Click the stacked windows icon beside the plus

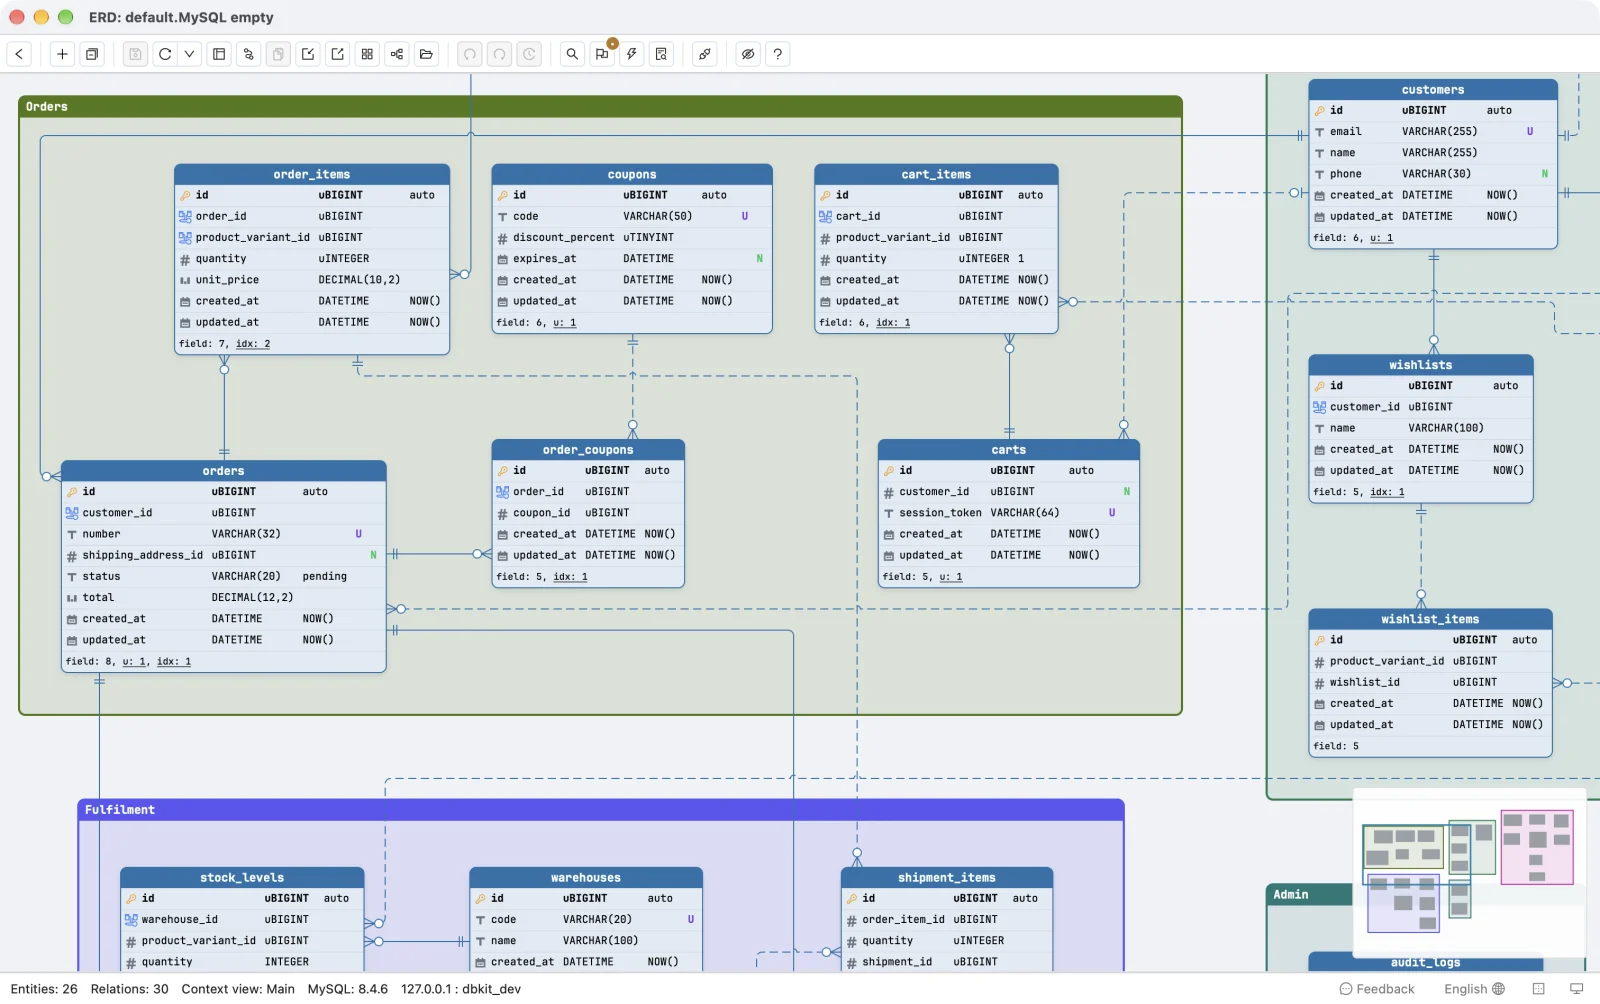tap(92, 54)
